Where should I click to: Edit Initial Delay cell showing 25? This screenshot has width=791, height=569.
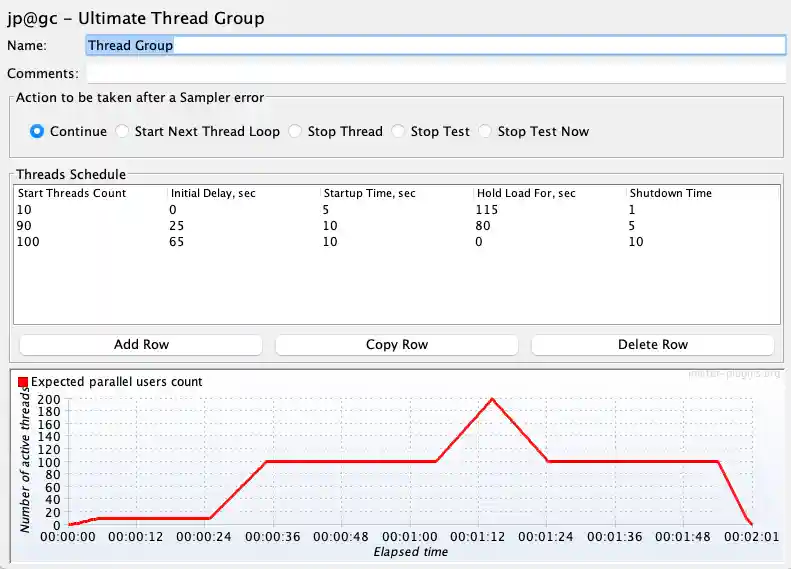[244, 225]
